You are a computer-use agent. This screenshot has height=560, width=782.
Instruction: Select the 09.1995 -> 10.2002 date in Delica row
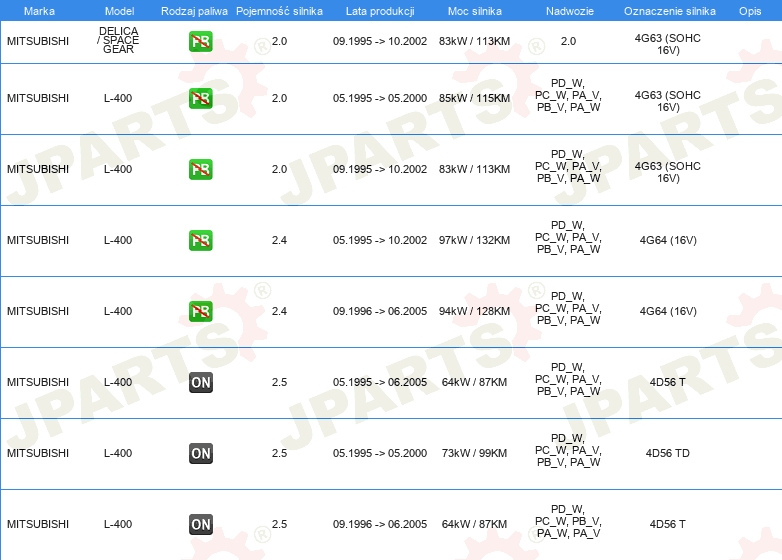380,41
